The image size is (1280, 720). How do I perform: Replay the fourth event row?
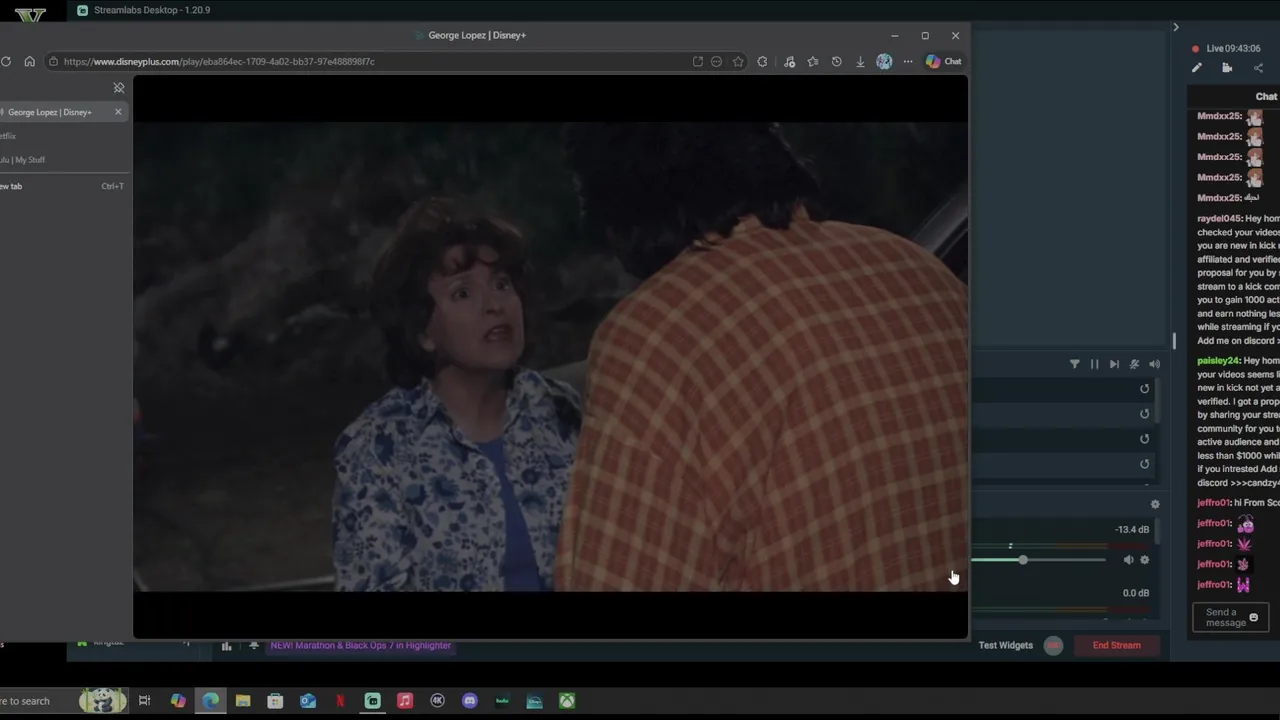click(x=1145, y=464)
